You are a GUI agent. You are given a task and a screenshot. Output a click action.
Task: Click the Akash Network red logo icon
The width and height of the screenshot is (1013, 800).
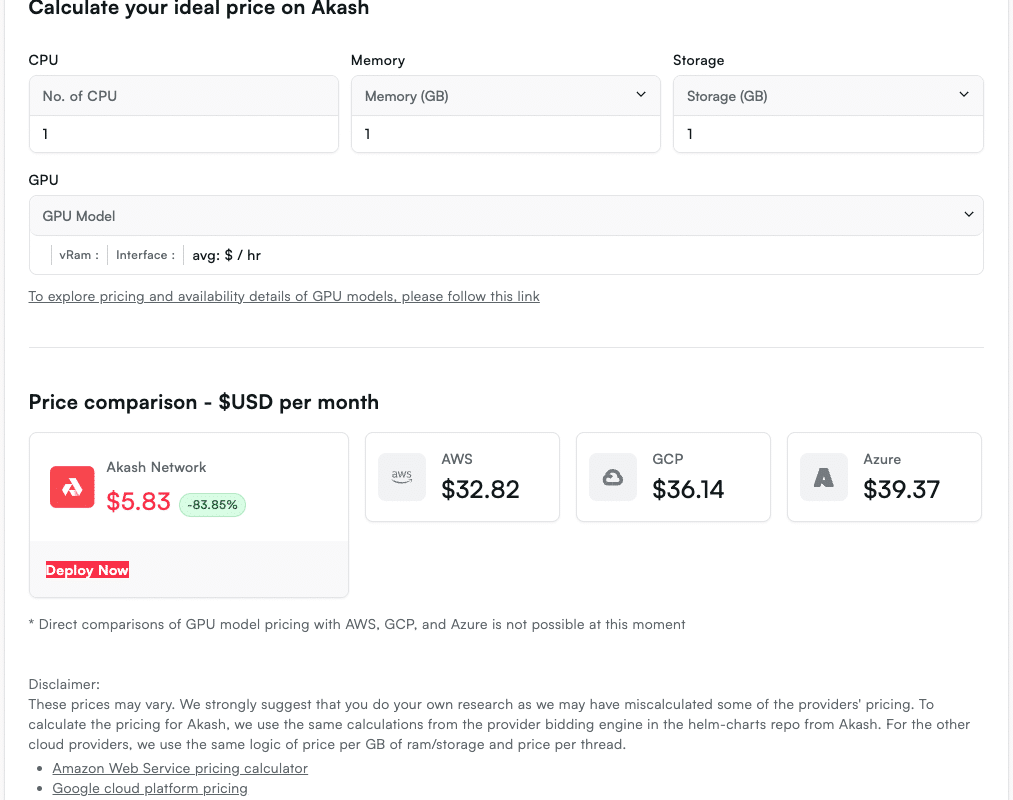(x=72, y=487)
